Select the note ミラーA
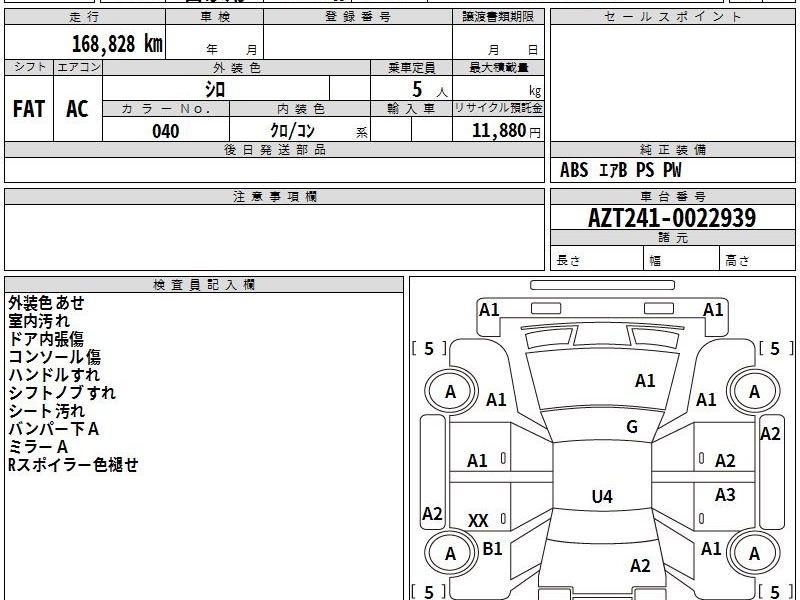800x600 pixels. coord(38,447)
